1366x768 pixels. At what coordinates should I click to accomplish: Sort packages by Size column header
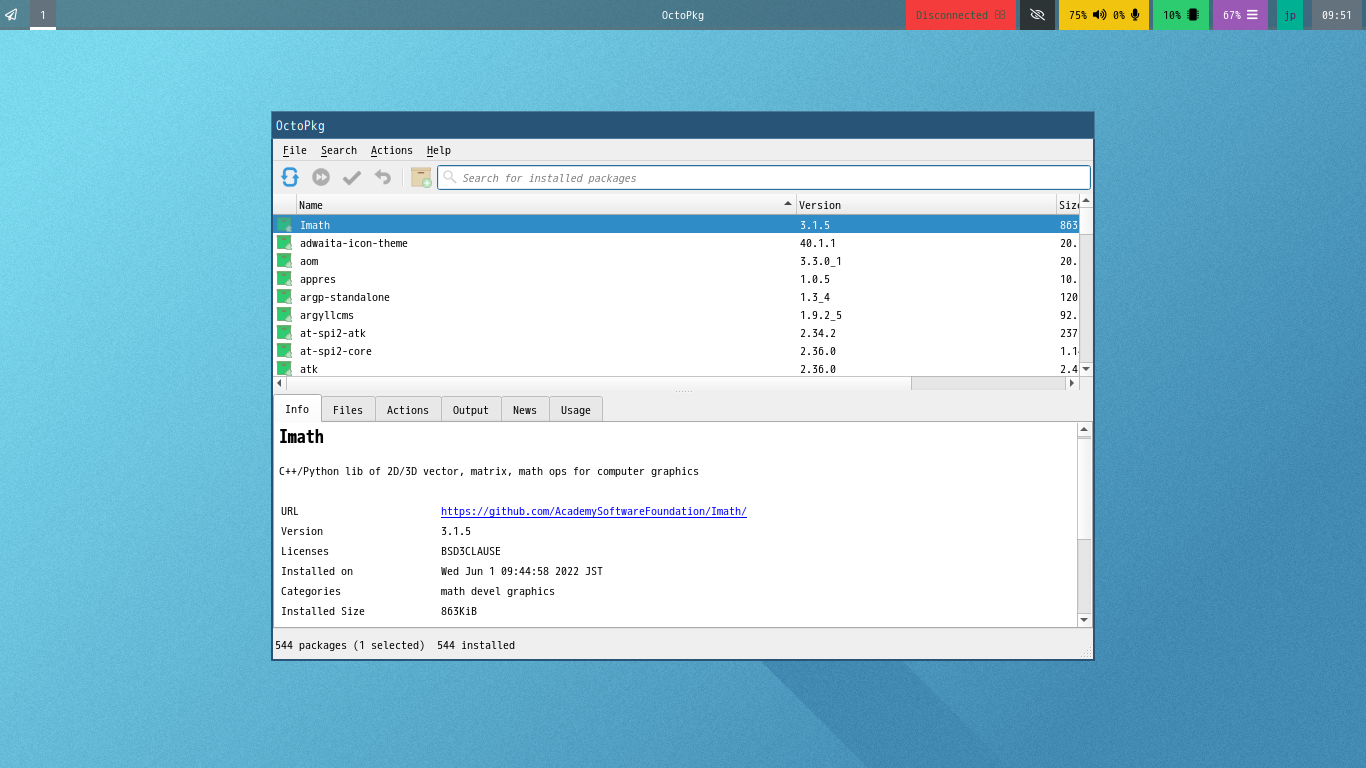1068,205
